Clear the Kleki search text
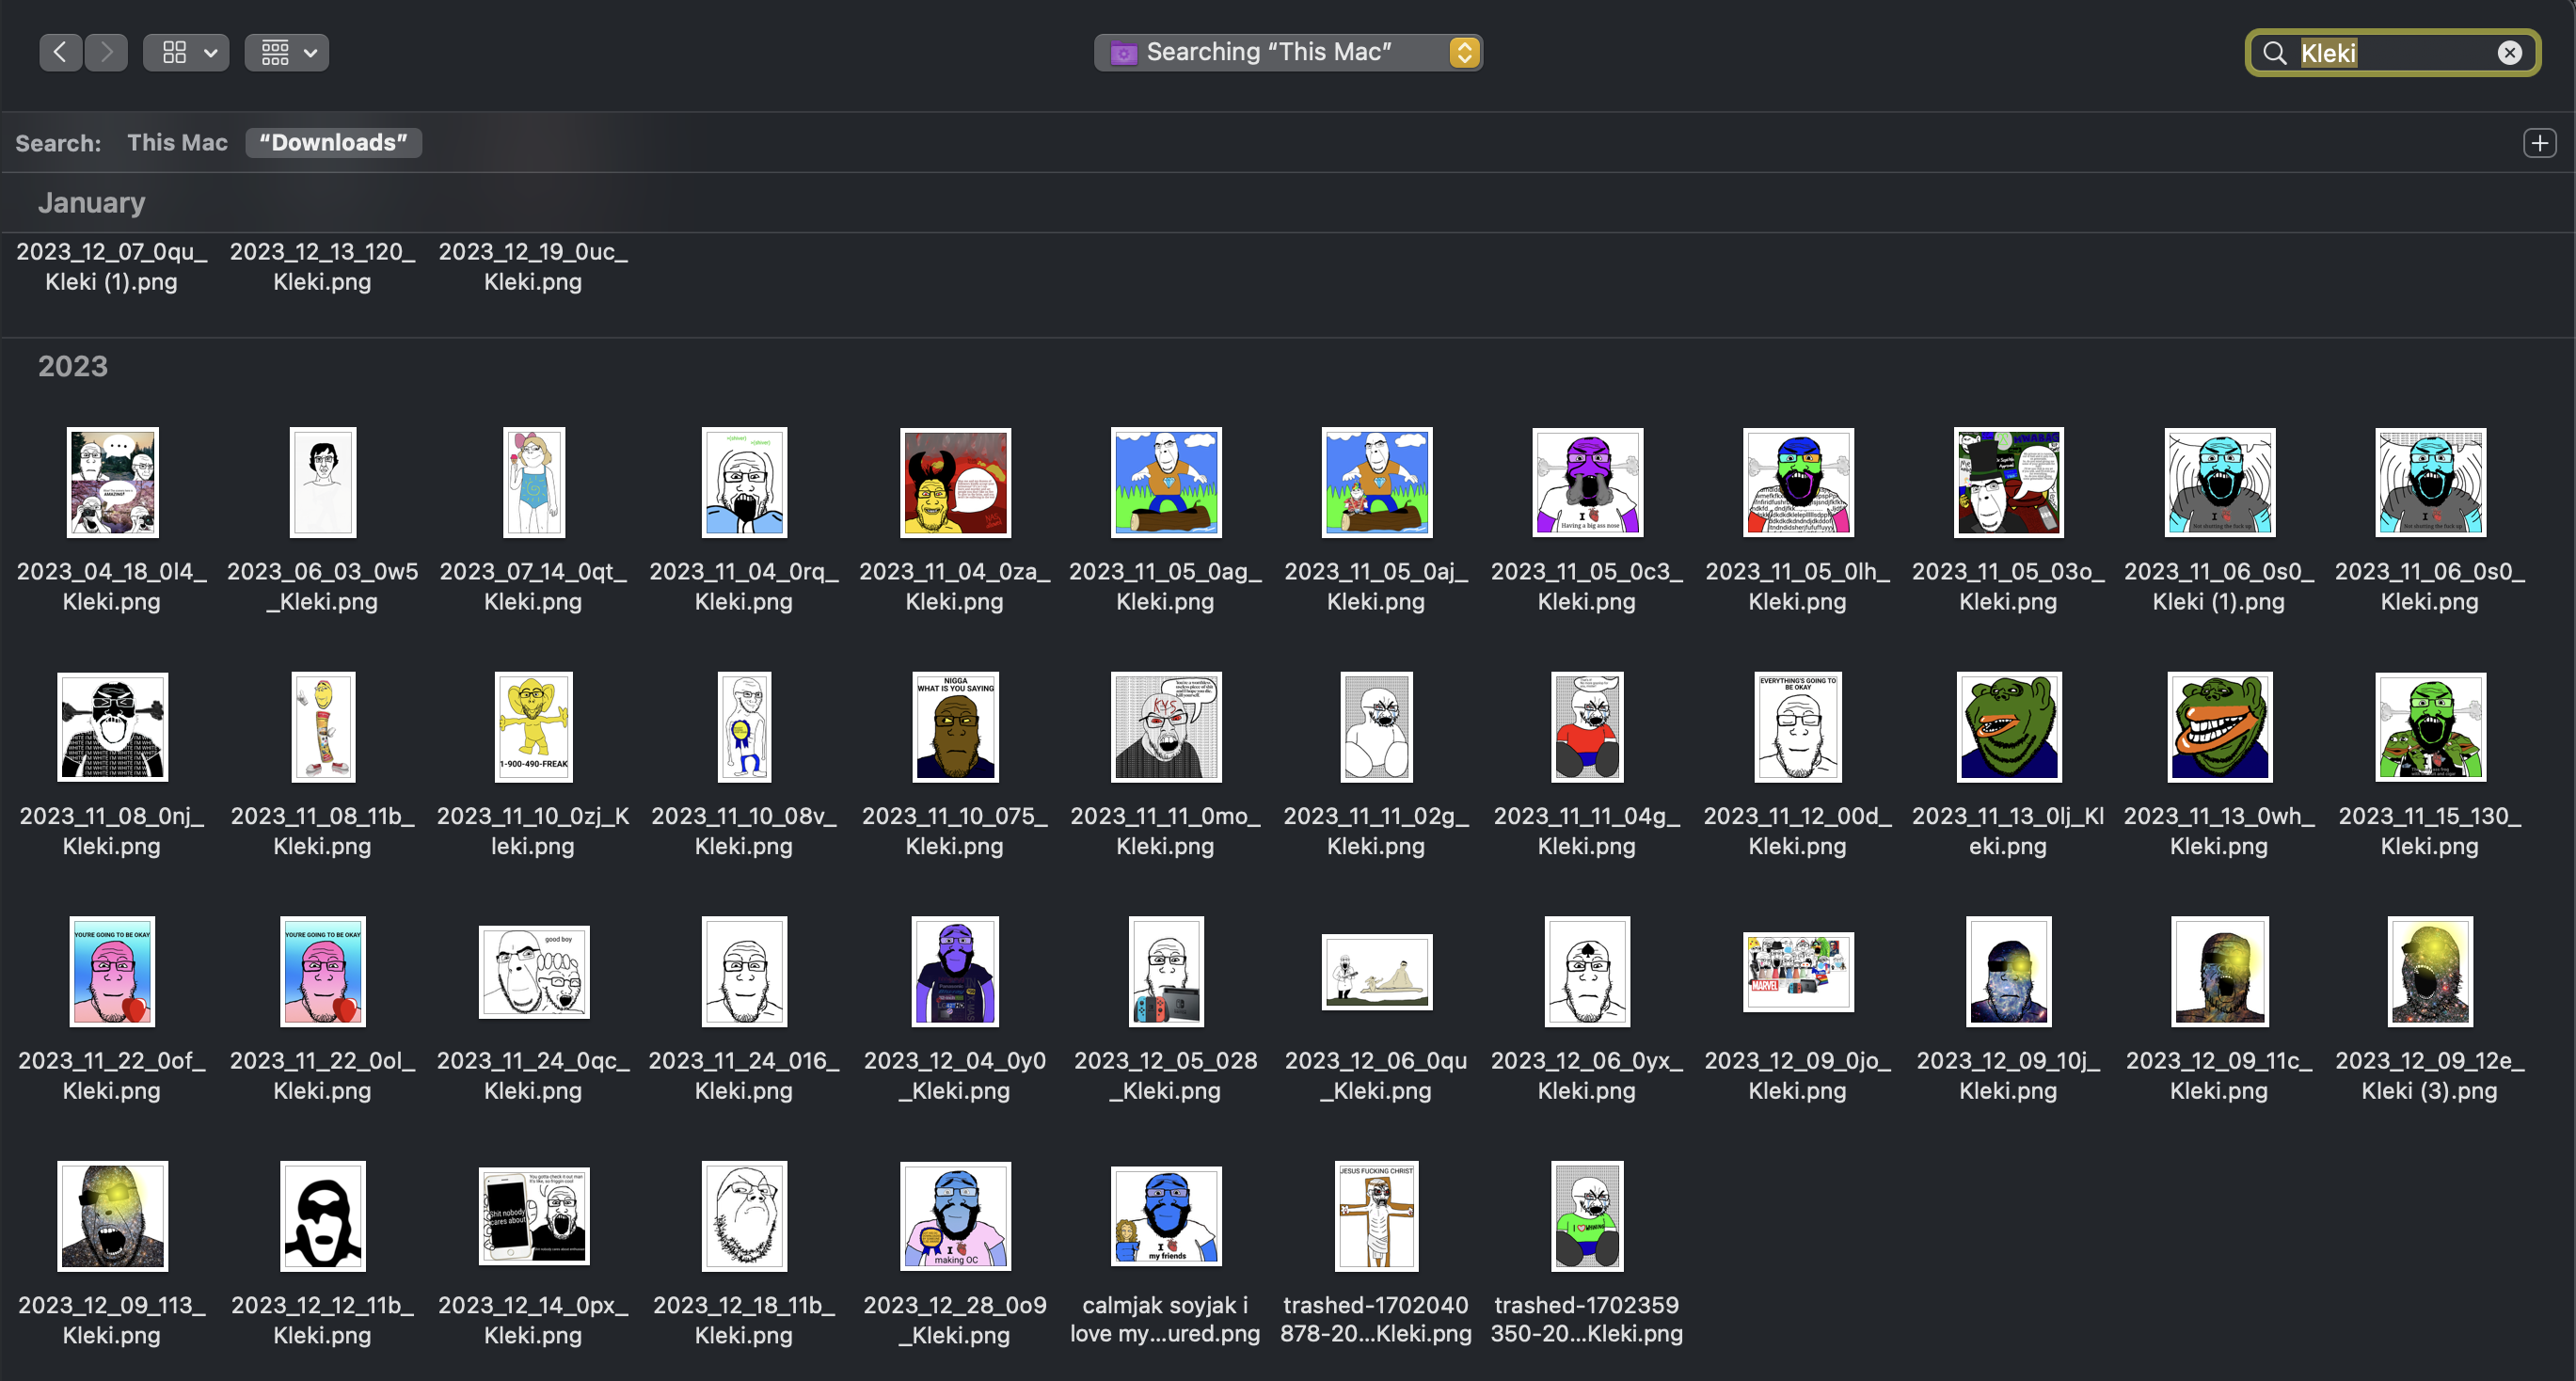2576x1381 pixels. click(2509, 53)
